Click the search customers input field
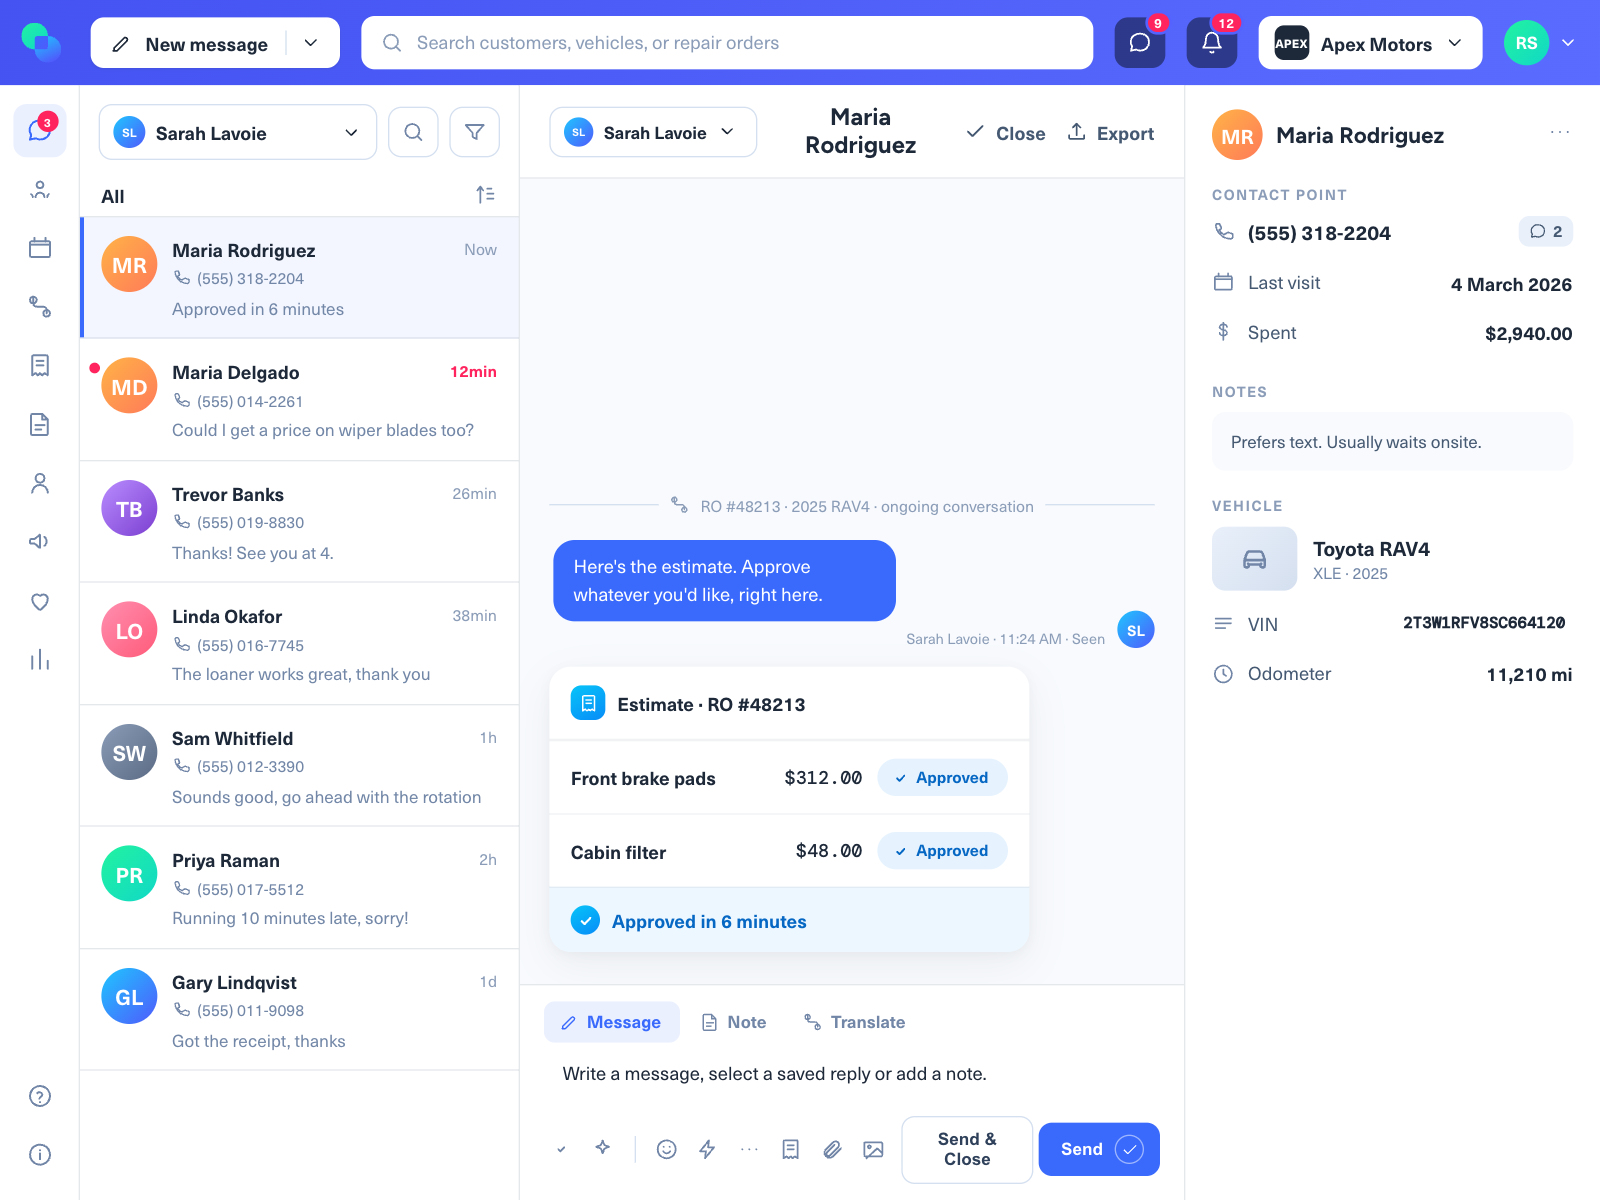Viewport: 1600px width, 1200px height. [727, 43]
